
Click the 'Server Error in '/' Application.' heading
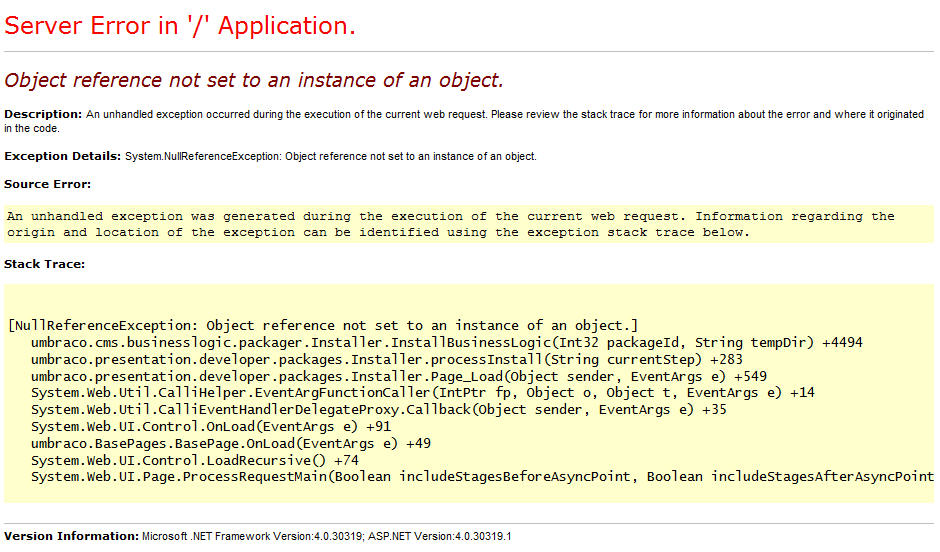click(180, 27)
